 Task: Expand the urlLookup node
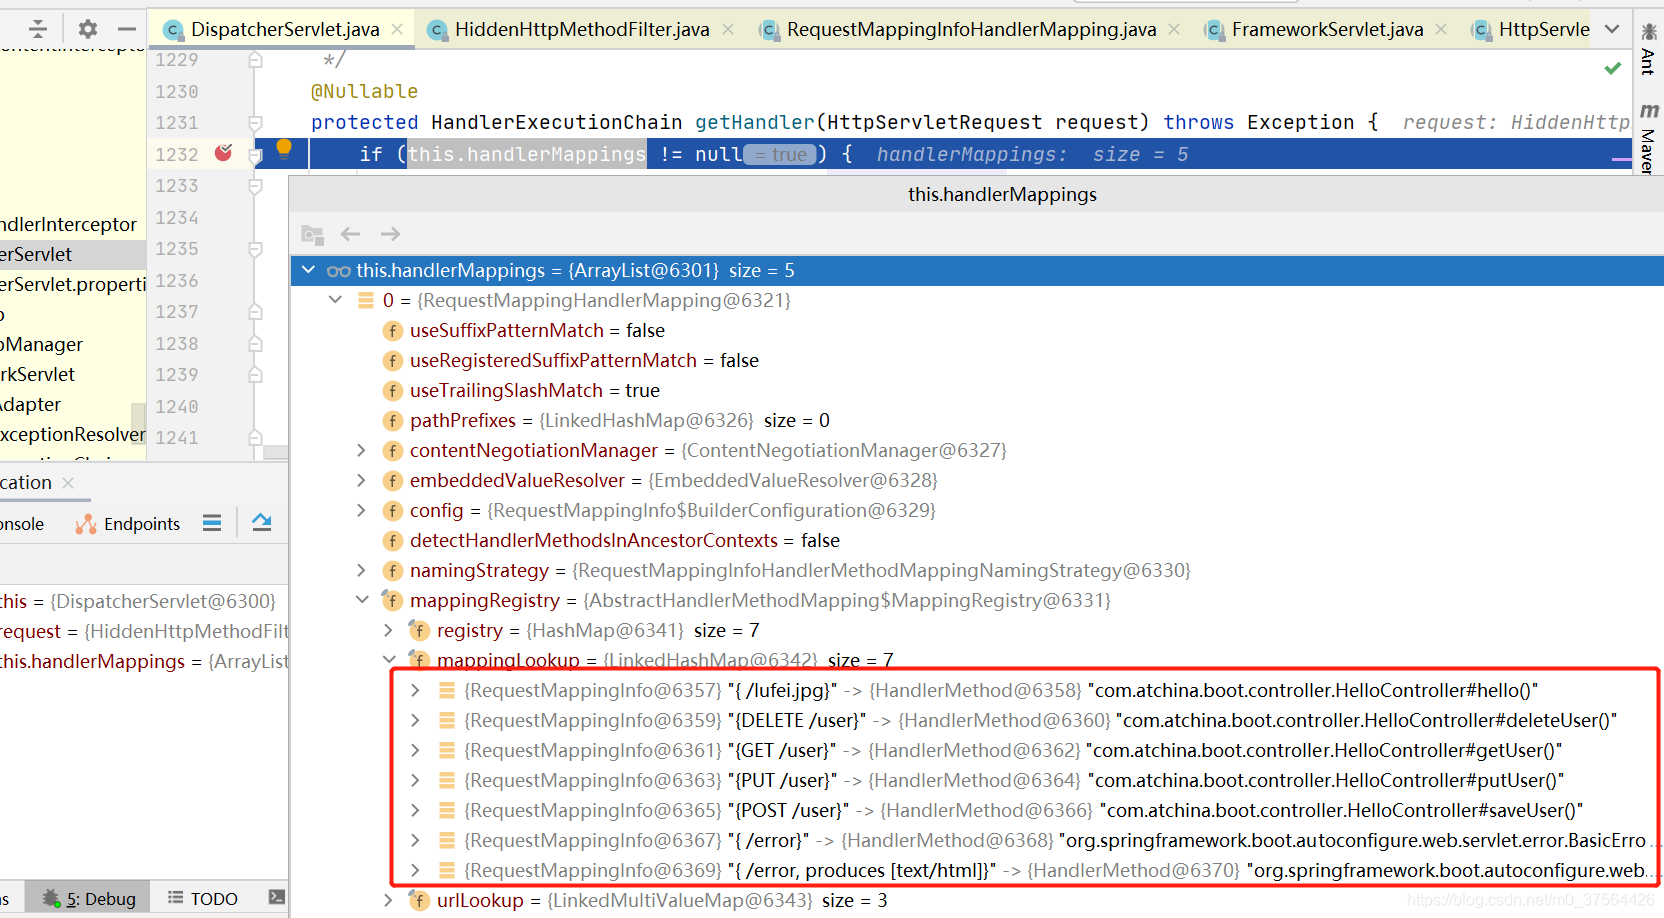click(x=389, y=900)
